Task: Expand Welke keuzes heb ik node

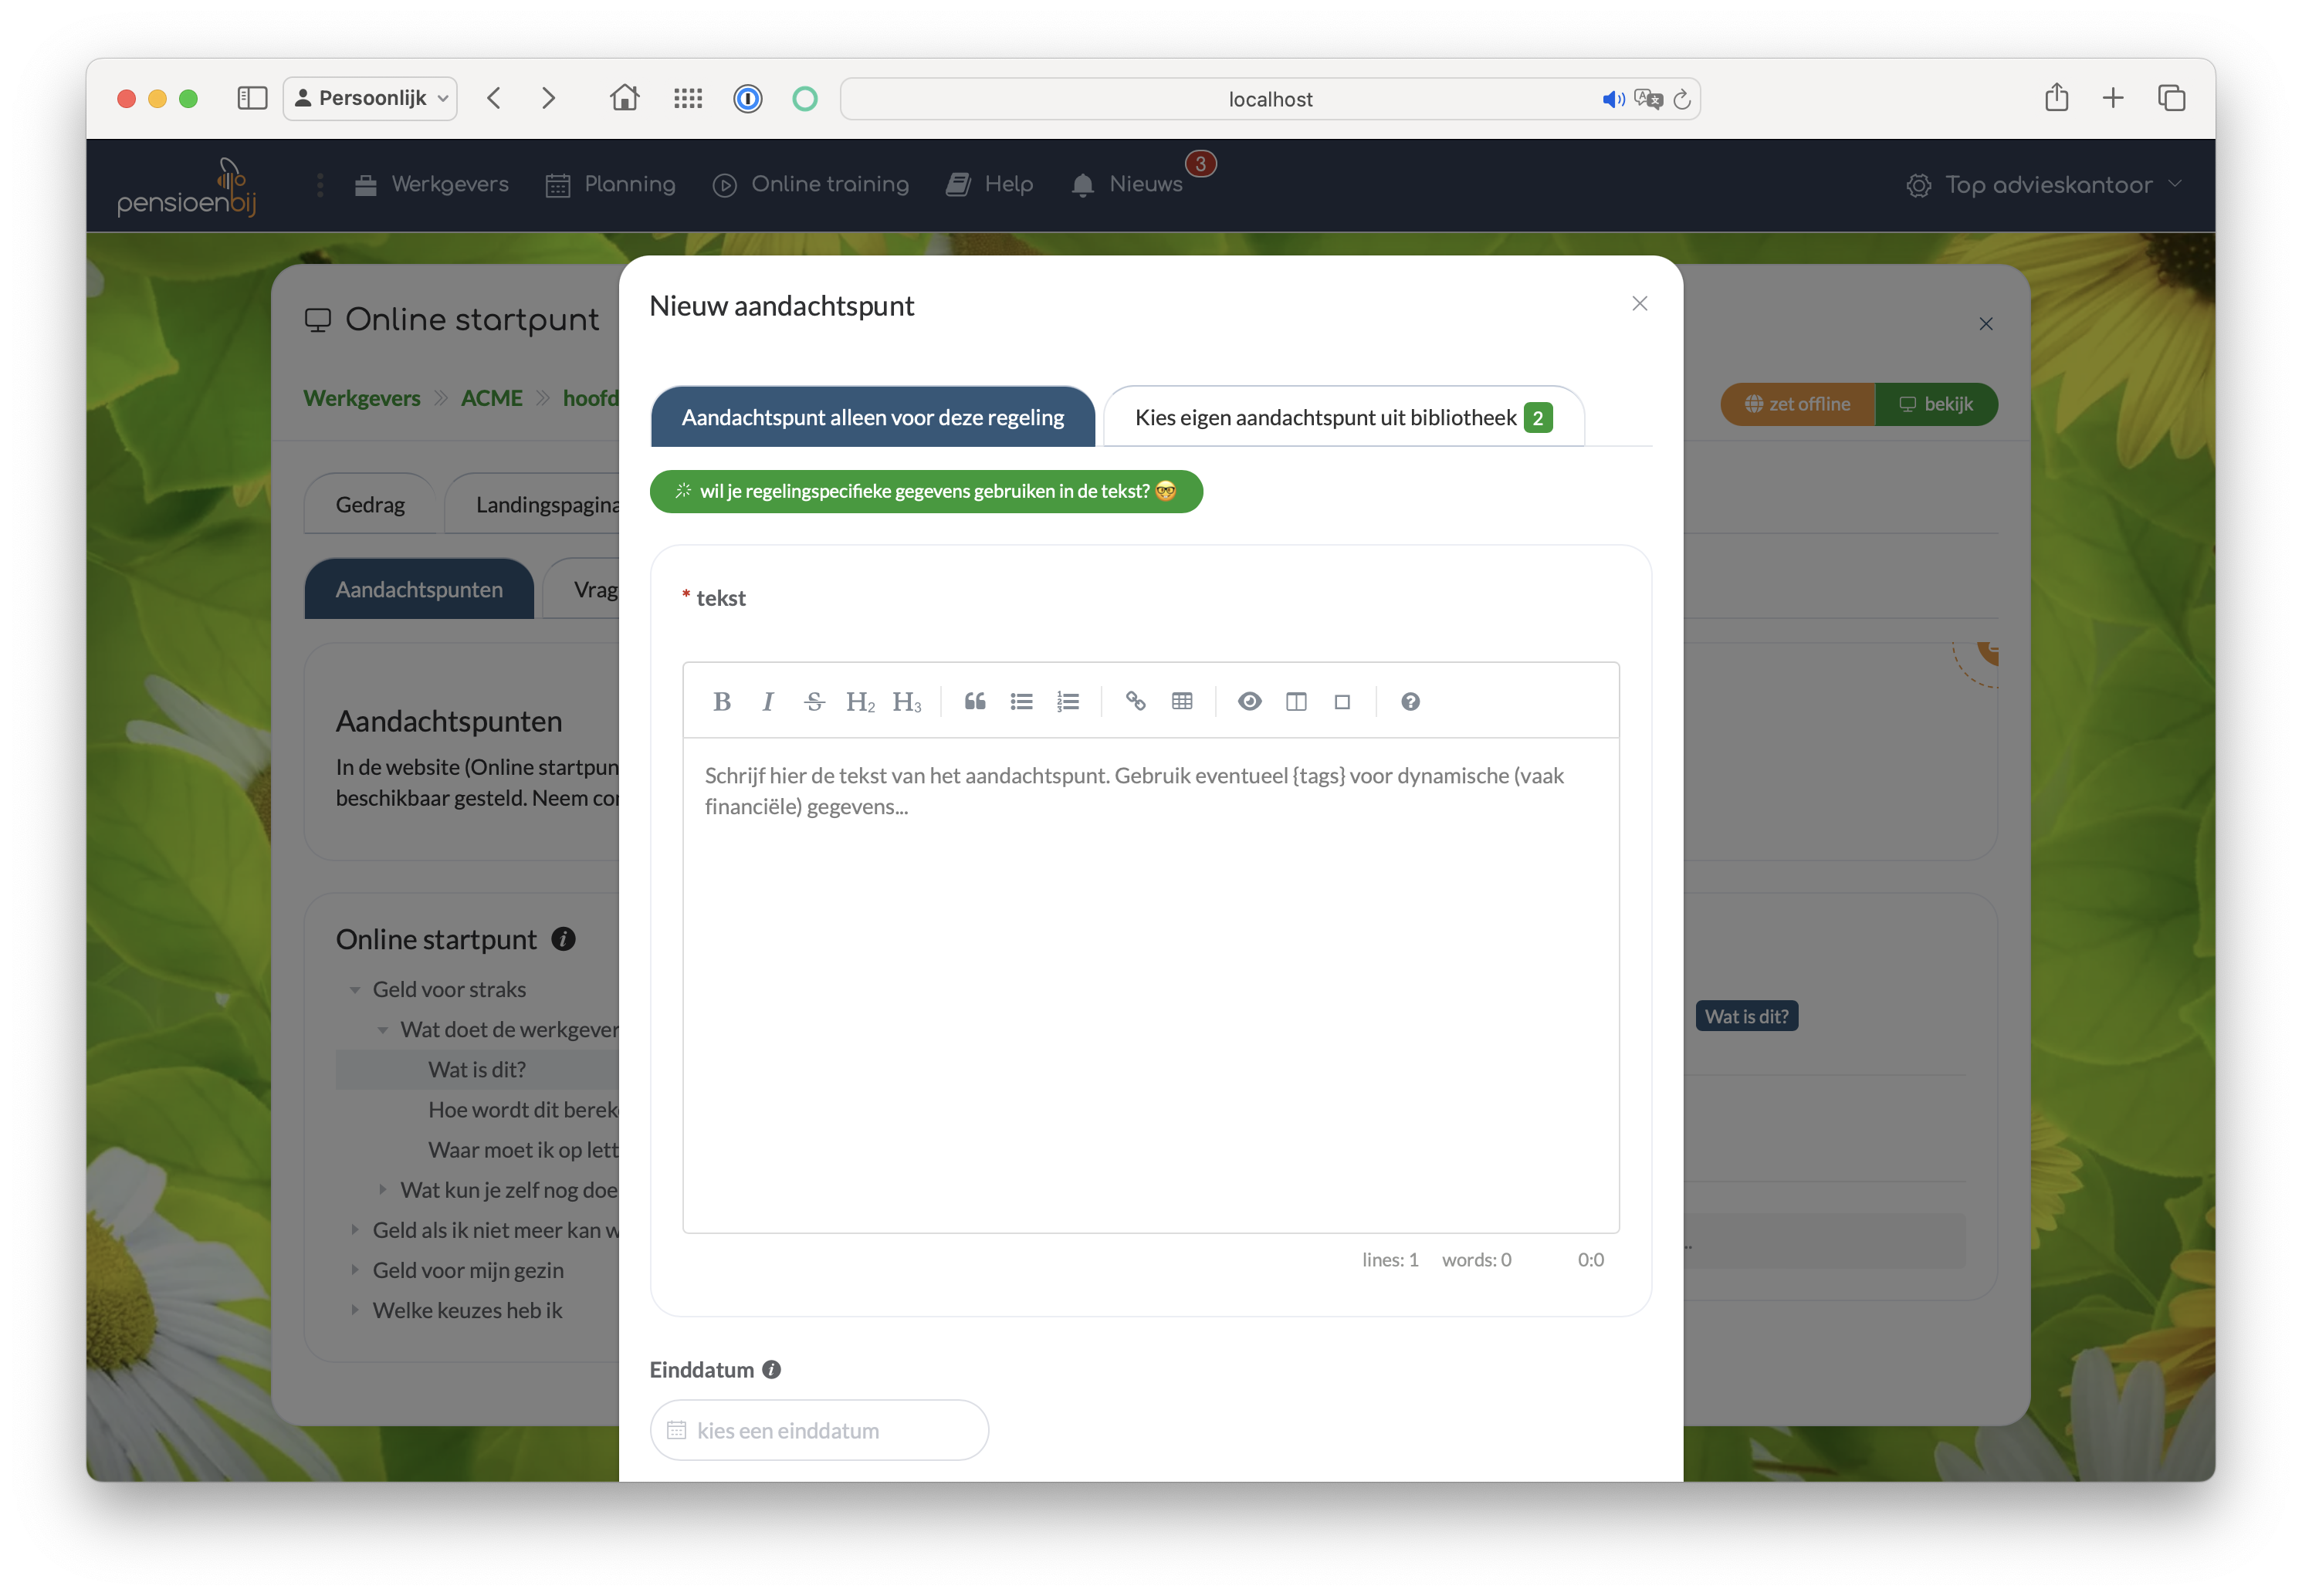Action: point(355,1310)
